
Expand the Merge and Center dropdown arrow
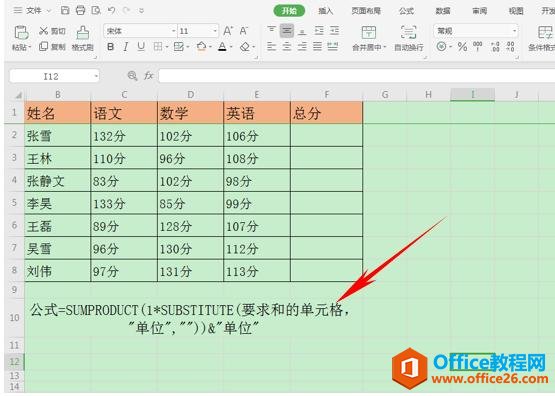384,47
